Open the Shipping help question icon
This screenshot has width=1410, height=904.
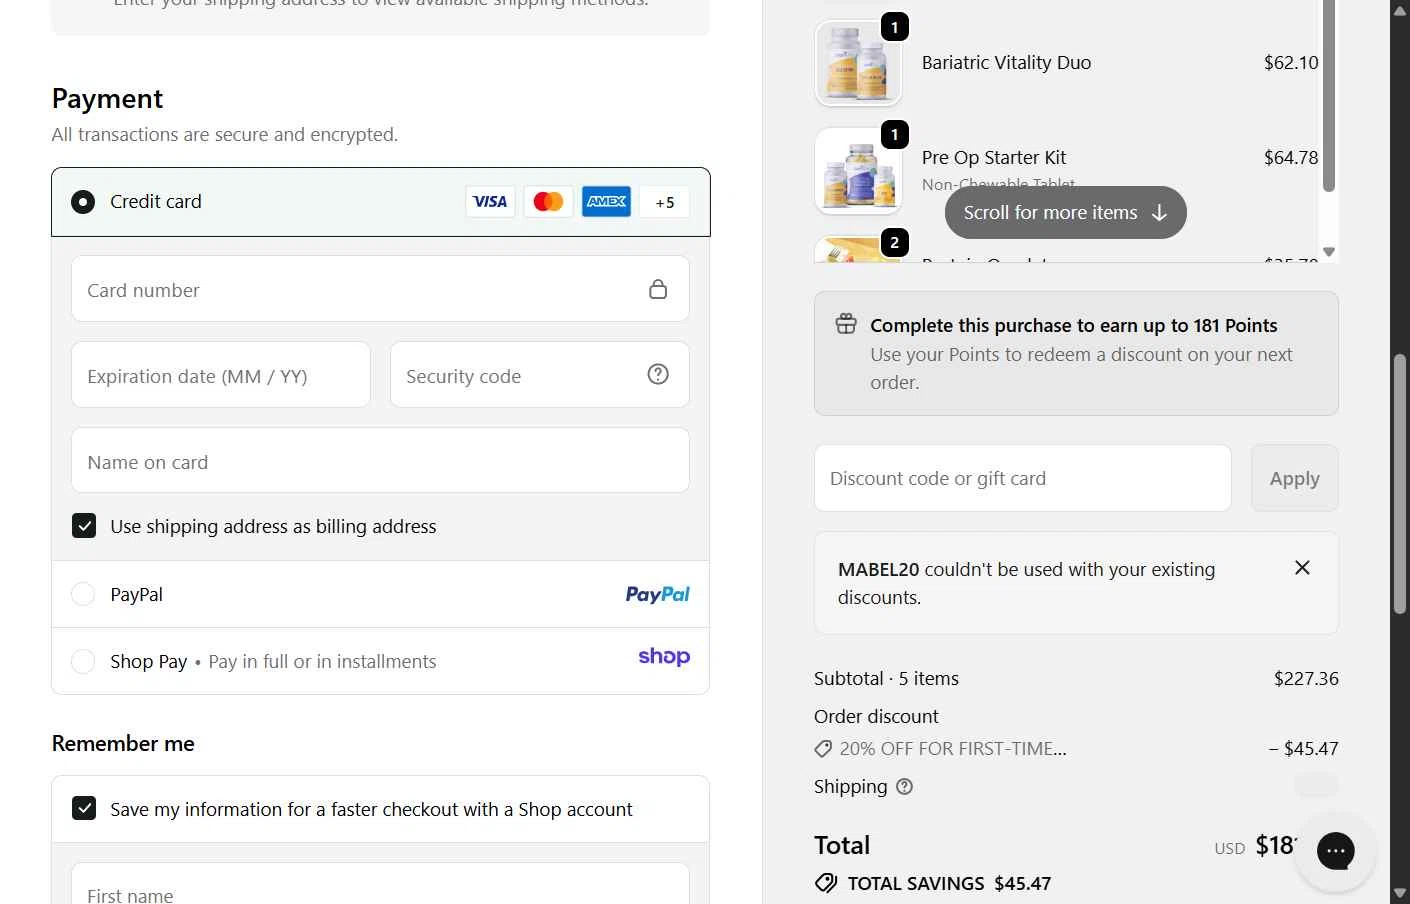coord(904,787)
